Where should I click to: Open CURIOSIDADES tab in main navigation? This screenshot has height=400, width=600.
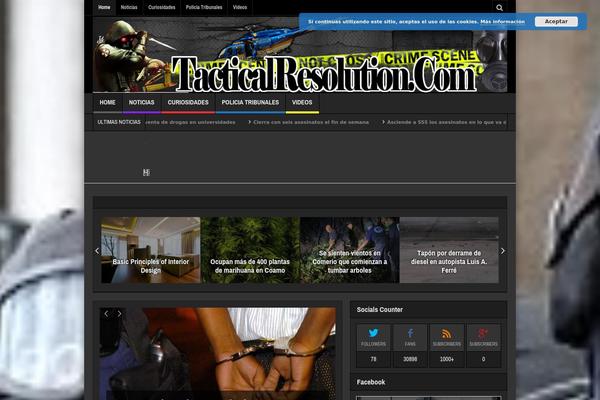click(x=188, y=103)
